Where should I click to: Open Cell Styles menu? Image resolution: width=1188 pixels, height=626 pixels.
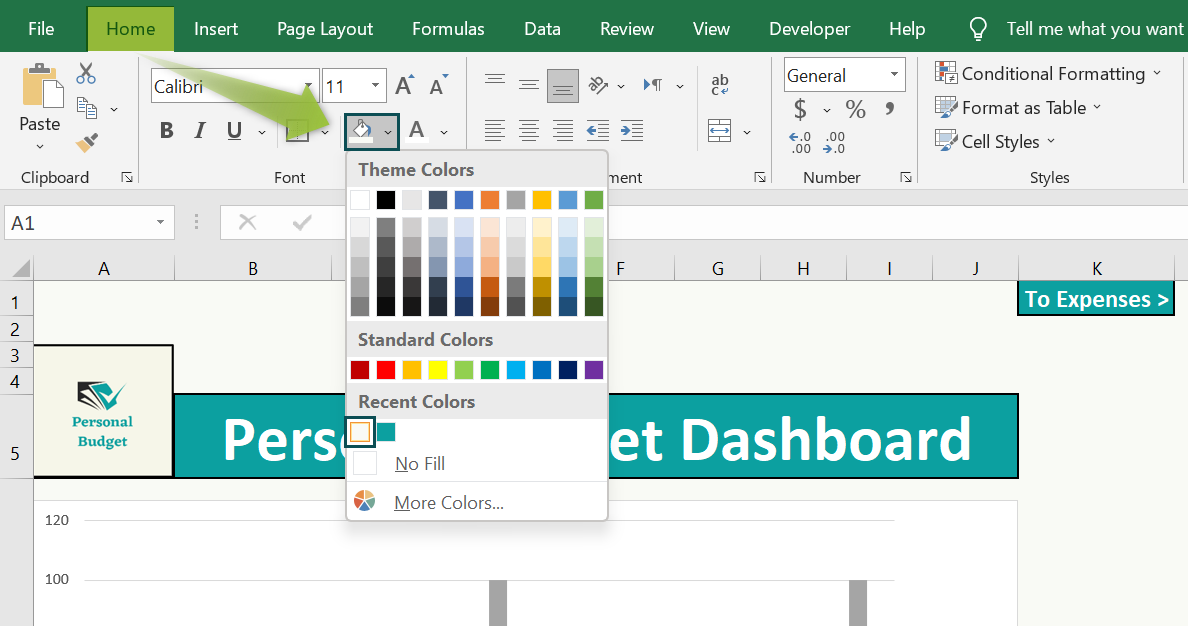pos(995,142)
